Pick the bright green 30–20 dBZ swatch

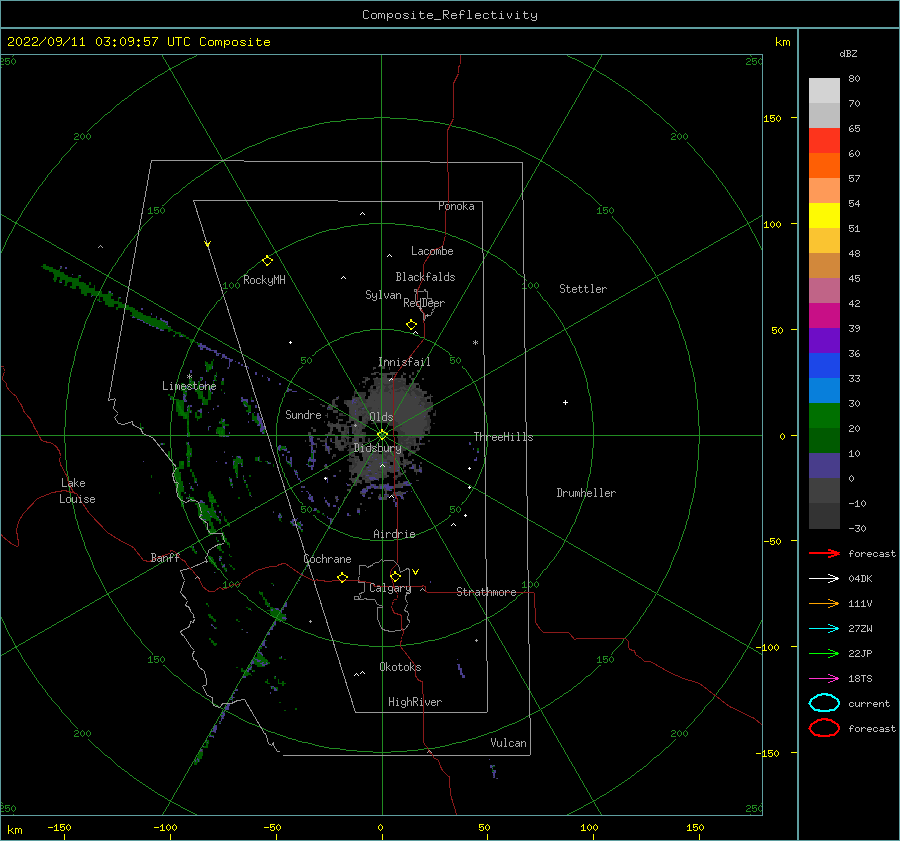[824, 416]
